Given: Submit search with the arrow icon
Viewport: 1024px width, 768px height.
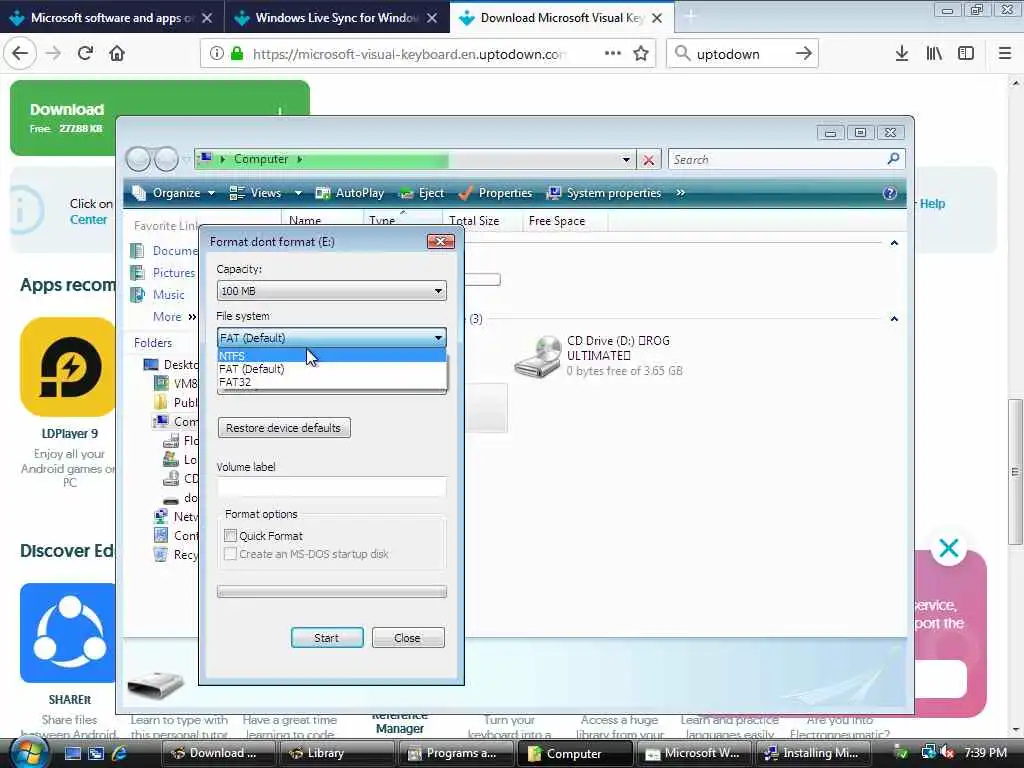Looking at the screenshot, I should click(804, 54).
